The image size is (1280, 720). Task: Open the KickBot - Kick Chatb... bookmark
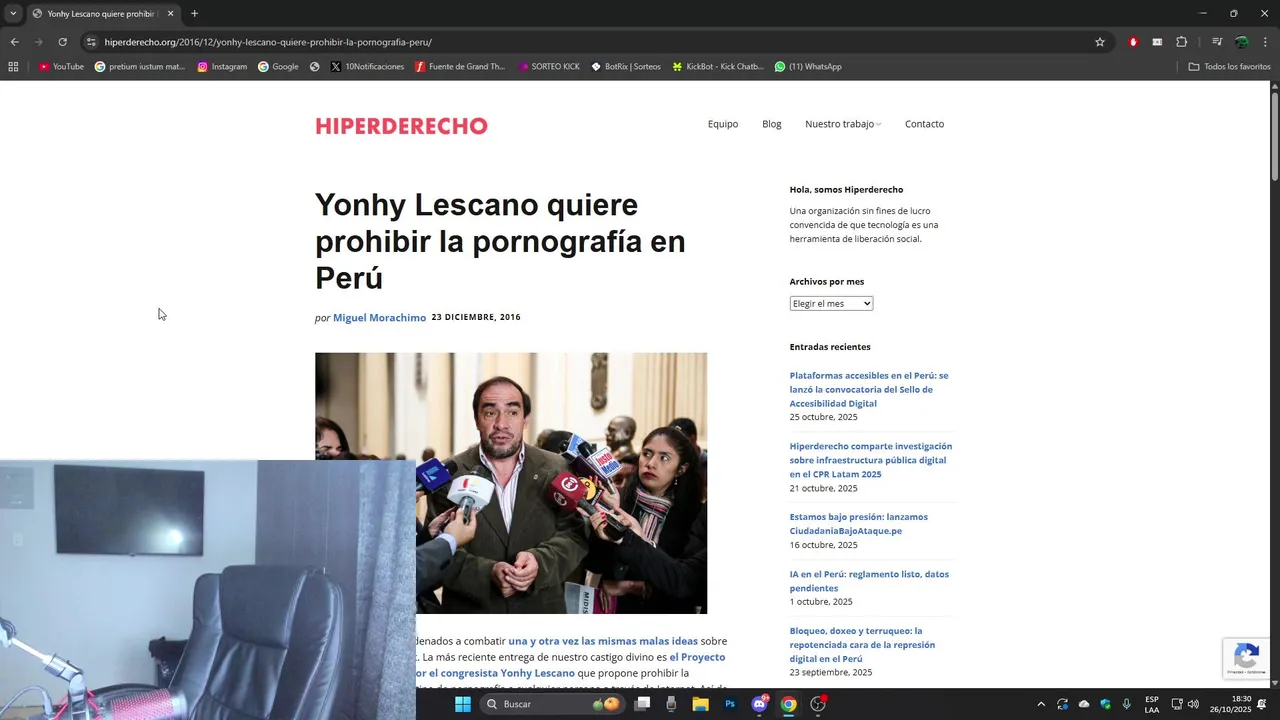[717, 67]
